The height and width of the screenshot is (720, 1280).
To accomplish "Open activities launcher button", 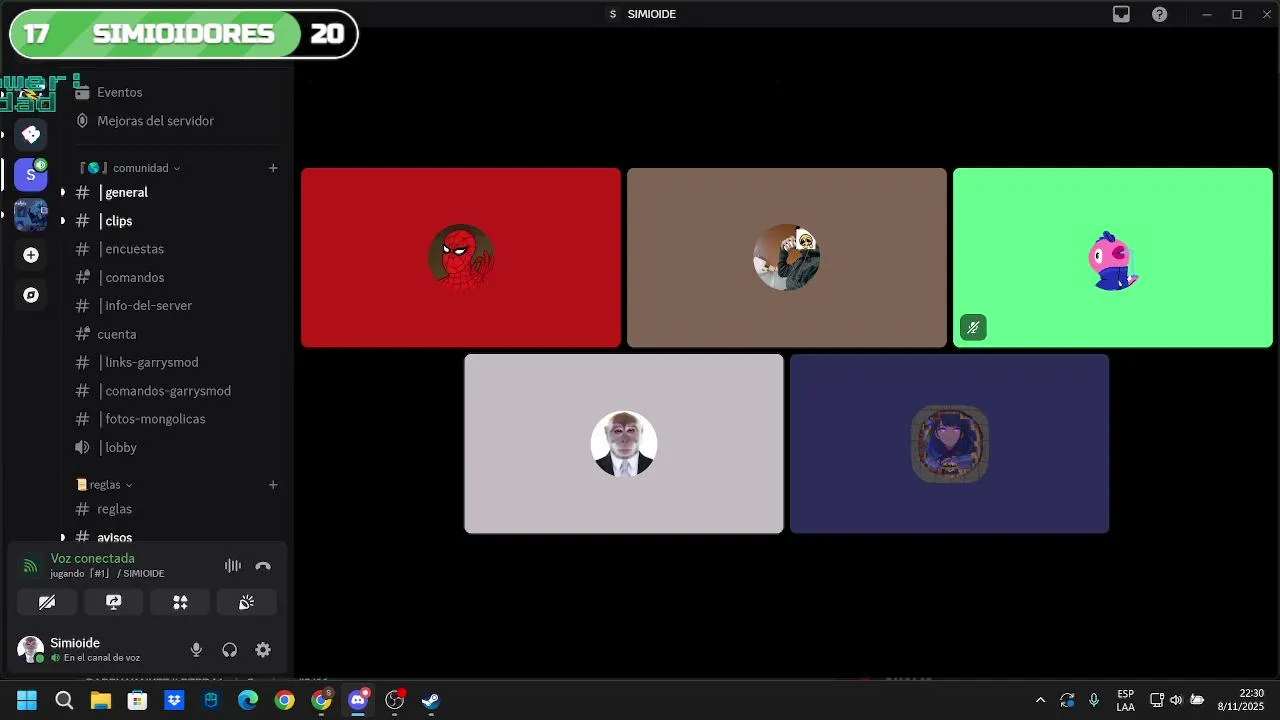I will tap(180, 602).
